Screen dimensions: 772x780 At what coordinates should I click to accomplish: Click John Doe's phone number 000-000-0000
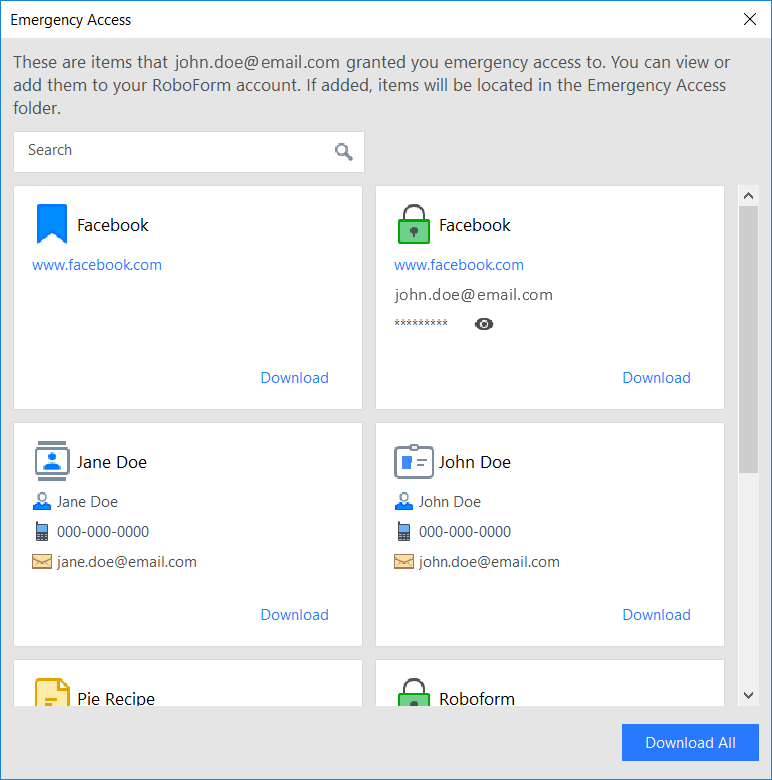465,532
